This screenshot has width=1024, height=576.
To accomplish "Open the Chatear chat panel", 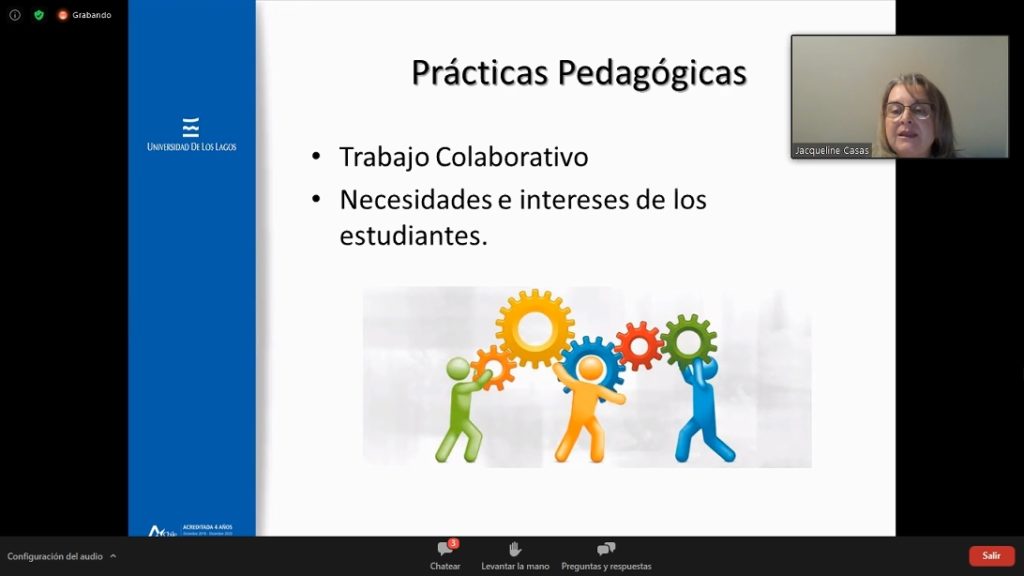I will 445,555.
